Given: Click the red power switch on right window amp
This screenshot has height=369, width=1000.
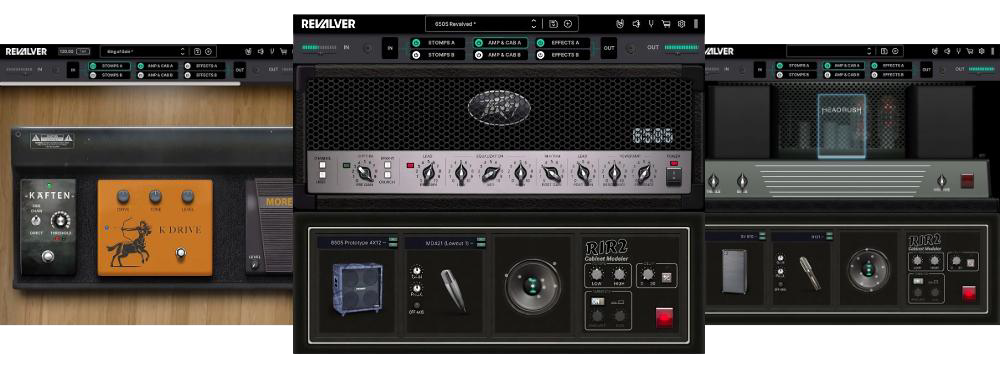Looking at the screenshot, I should pyautogui.click(x=967, y=181).
